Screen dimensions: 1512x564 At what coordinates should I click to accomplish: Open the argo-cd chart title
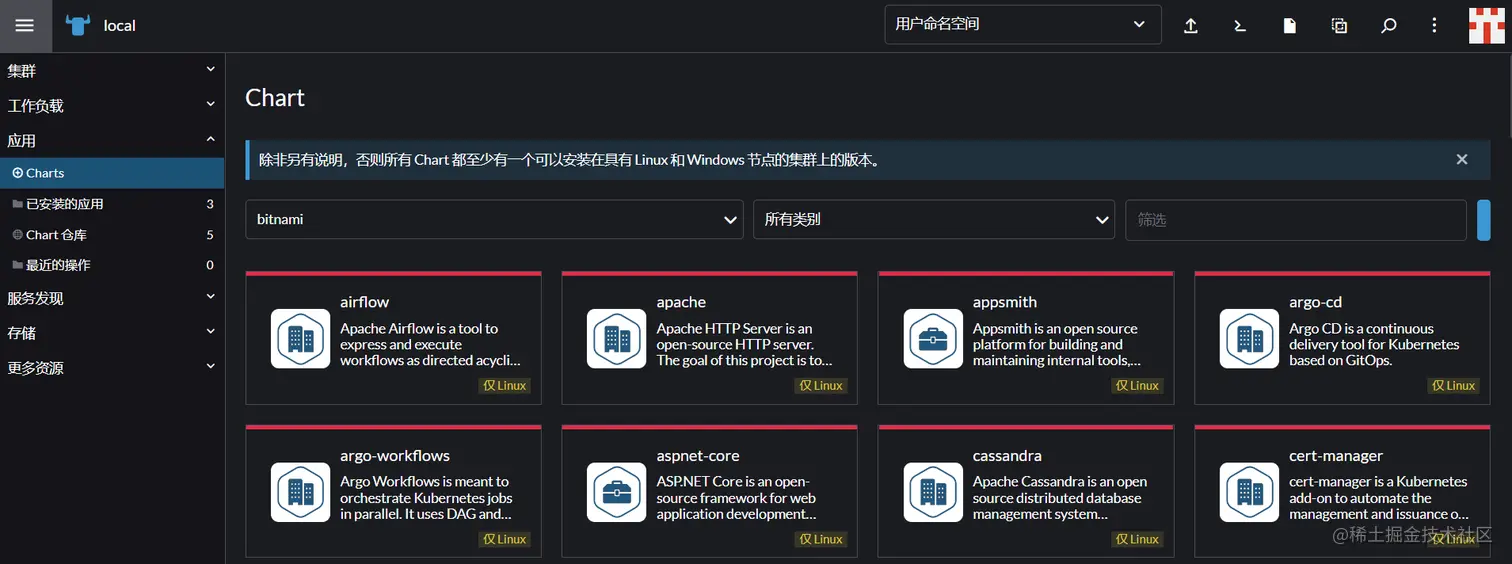point(1315,302)
